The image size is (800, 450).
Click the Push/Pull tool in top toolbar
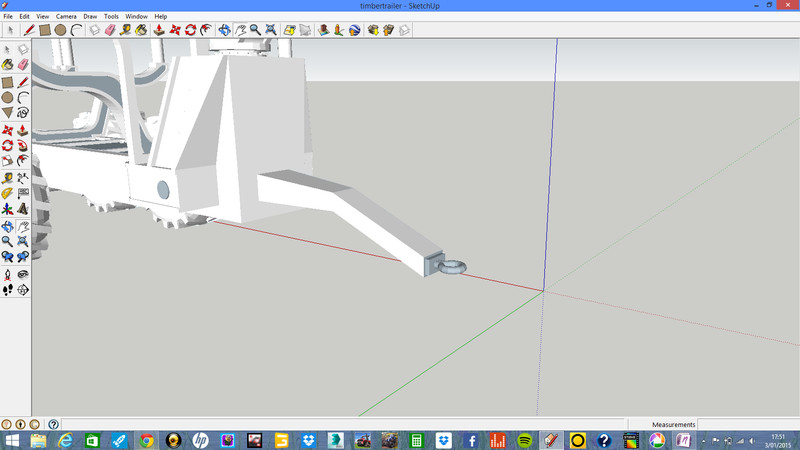click(x=159, y=30)
